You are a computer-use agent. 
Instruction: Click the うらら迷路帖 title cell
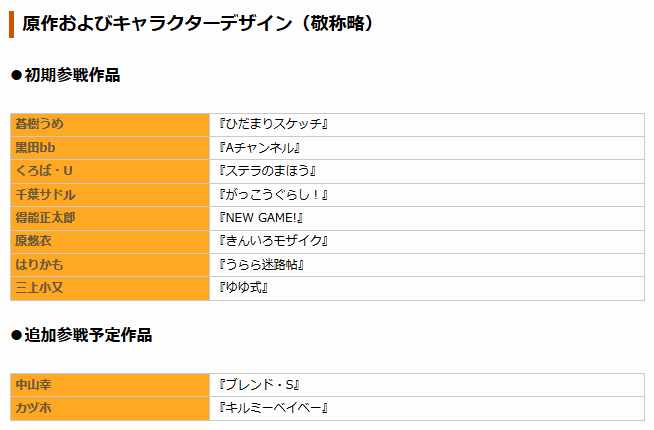(427, 265)
